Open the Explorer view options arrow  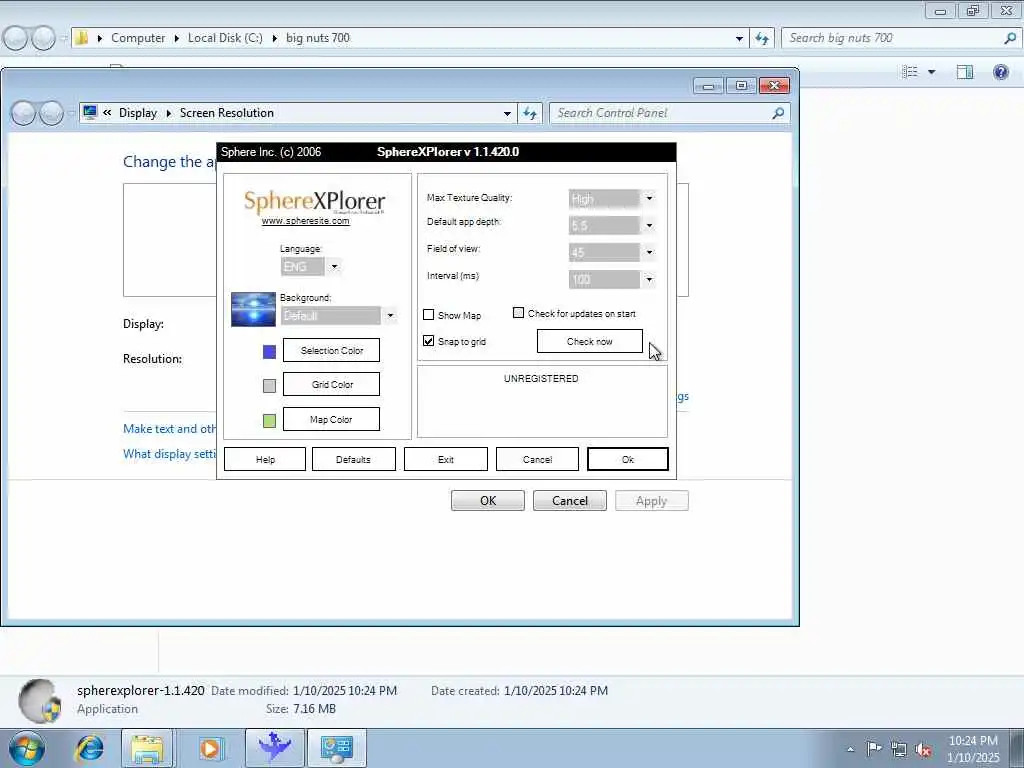(x=932, y=71)
